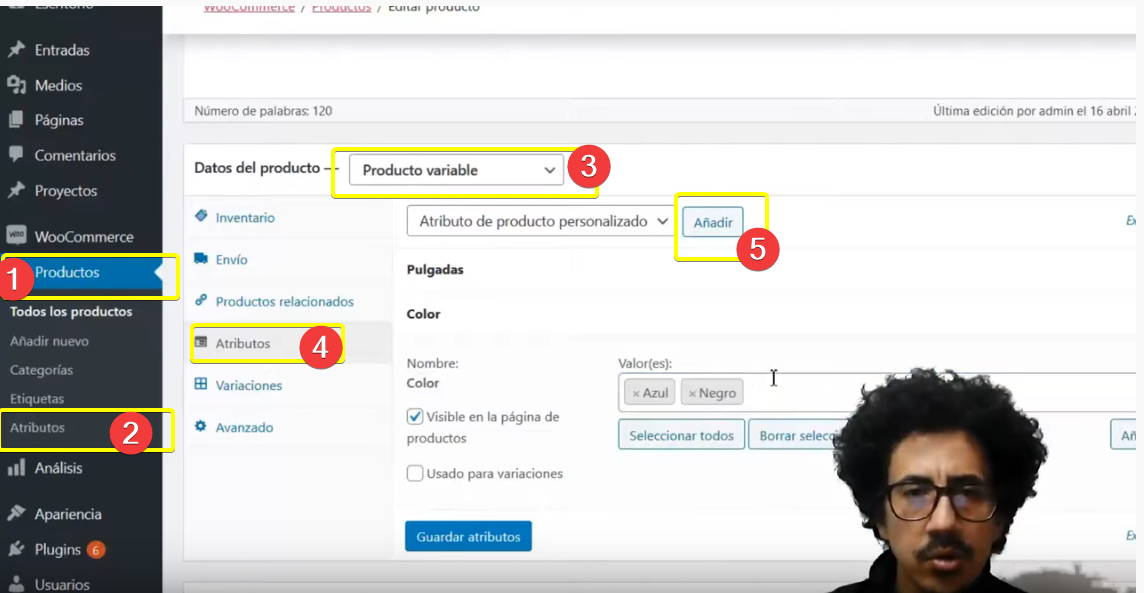
Task: Click the Entradas pin icon
Action: tap(16, 50)
